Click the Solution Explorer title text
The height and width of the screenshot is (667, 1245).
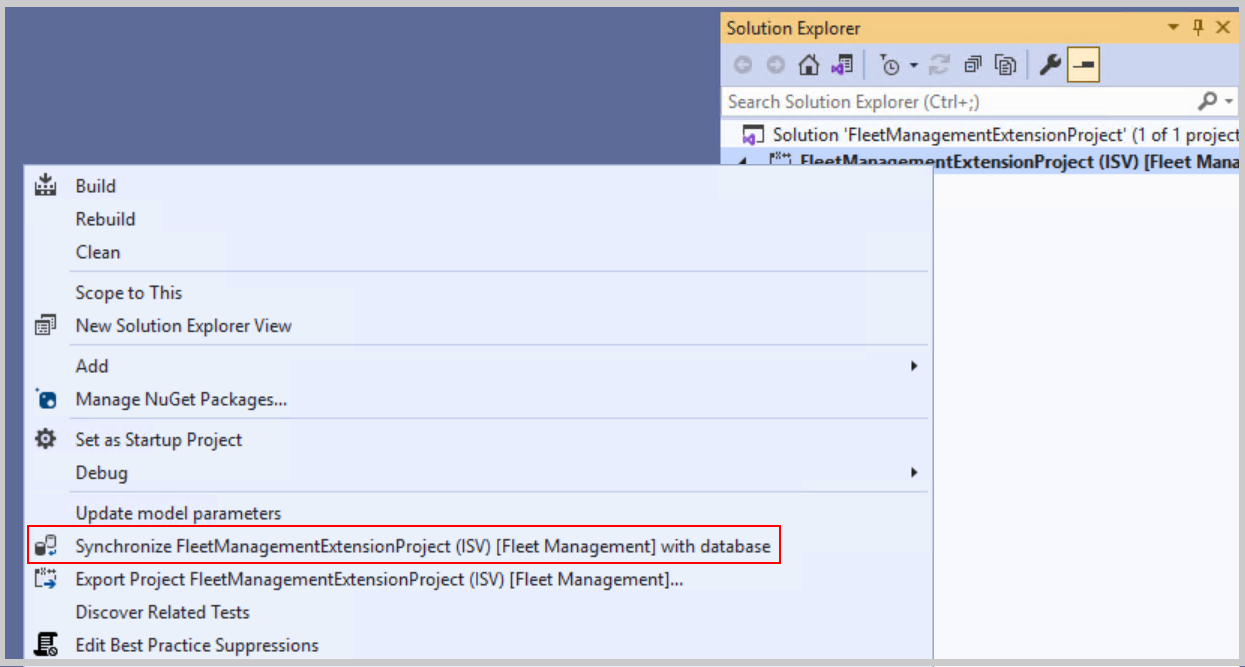[793, 29]
